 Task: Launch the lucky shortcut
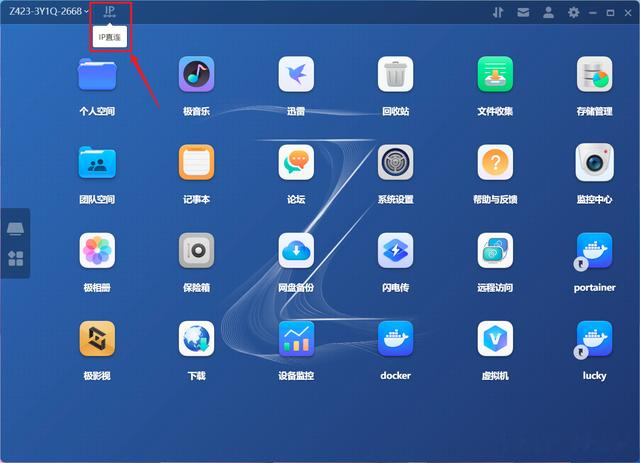[594, 338]
